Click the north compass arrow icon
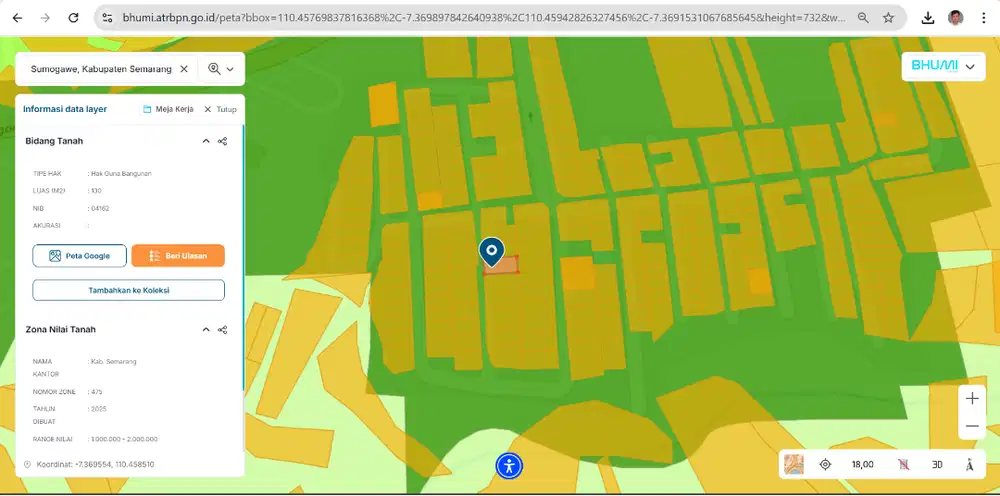1000x496 pixels. point(970,464)
